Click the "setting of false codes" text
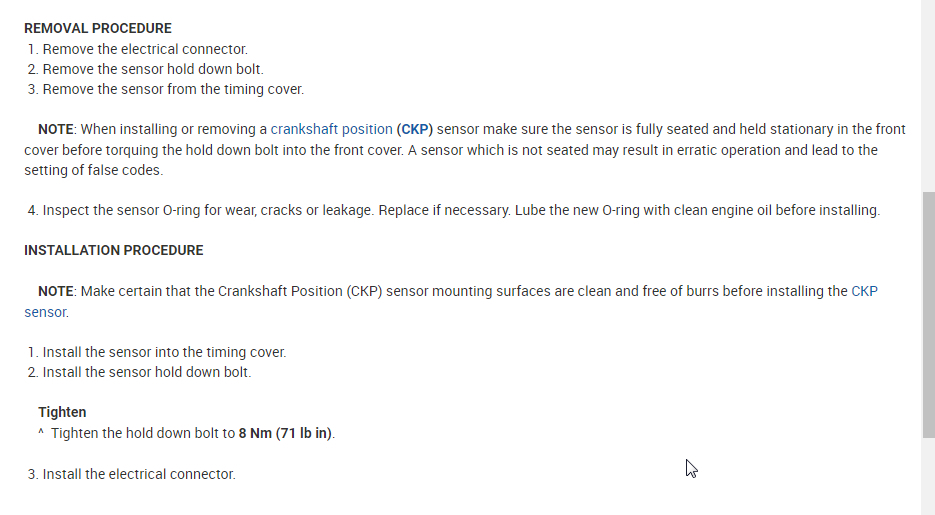 coord(93,170)
